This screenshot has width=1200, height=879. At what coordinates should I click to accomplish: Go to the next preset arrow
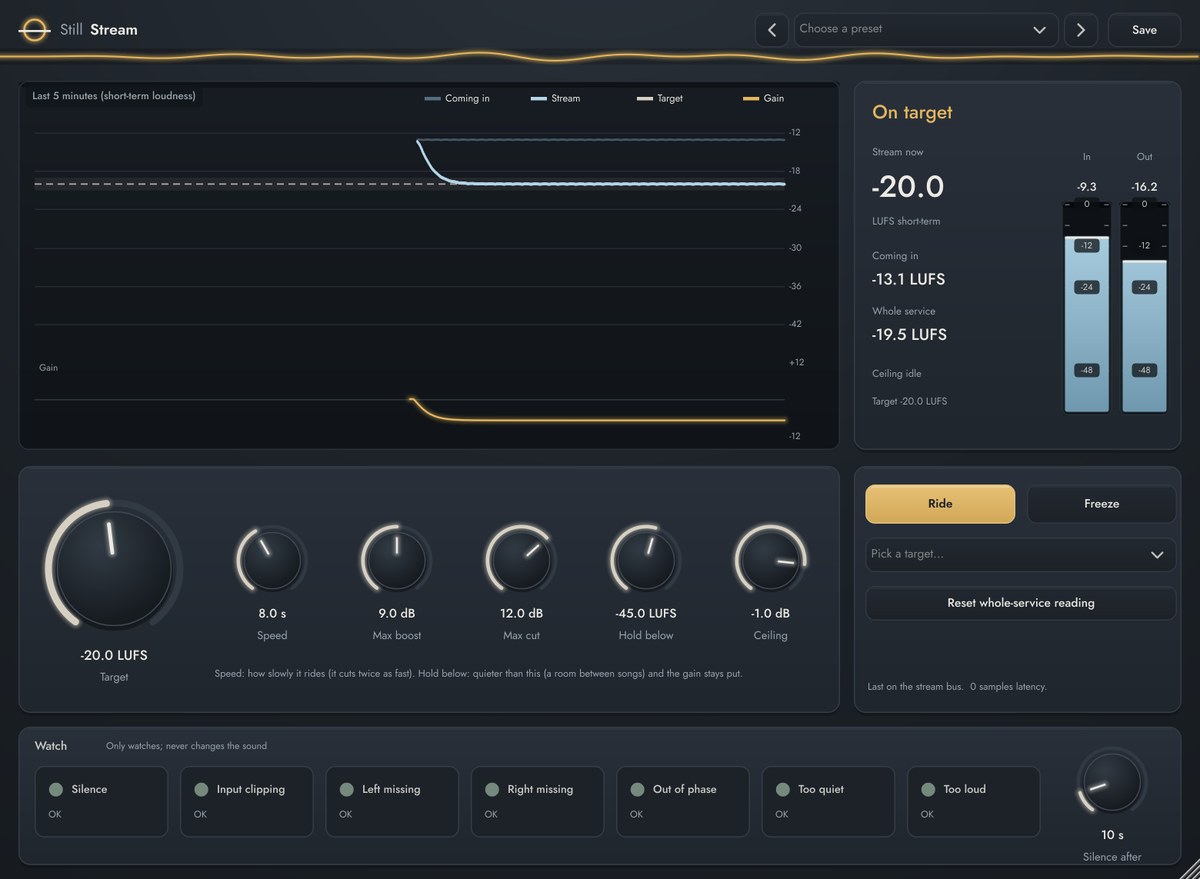point(1081,30)
